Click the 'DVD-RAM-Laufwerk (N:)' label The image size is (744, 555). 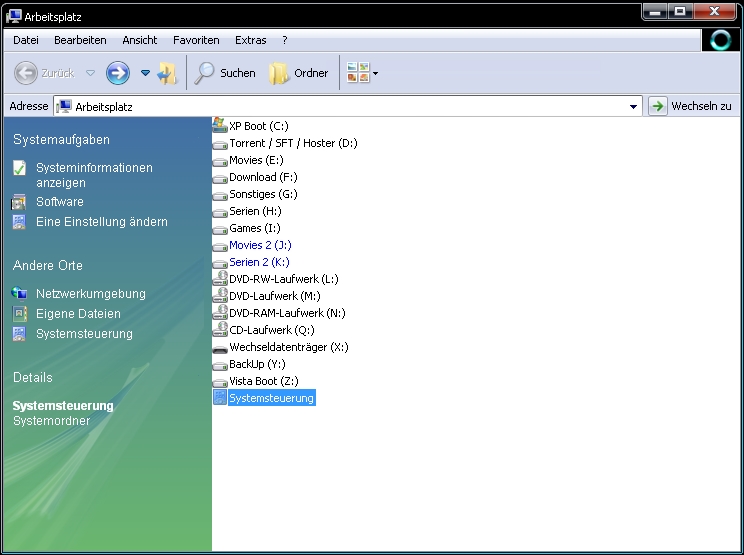tap(287, 313)
